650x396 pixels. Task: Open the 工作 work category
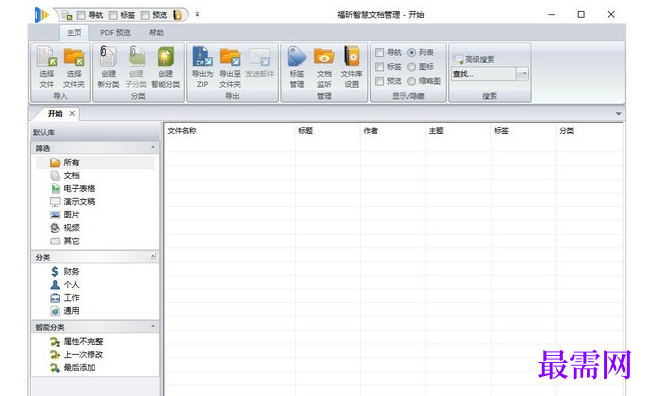[65, 297]
